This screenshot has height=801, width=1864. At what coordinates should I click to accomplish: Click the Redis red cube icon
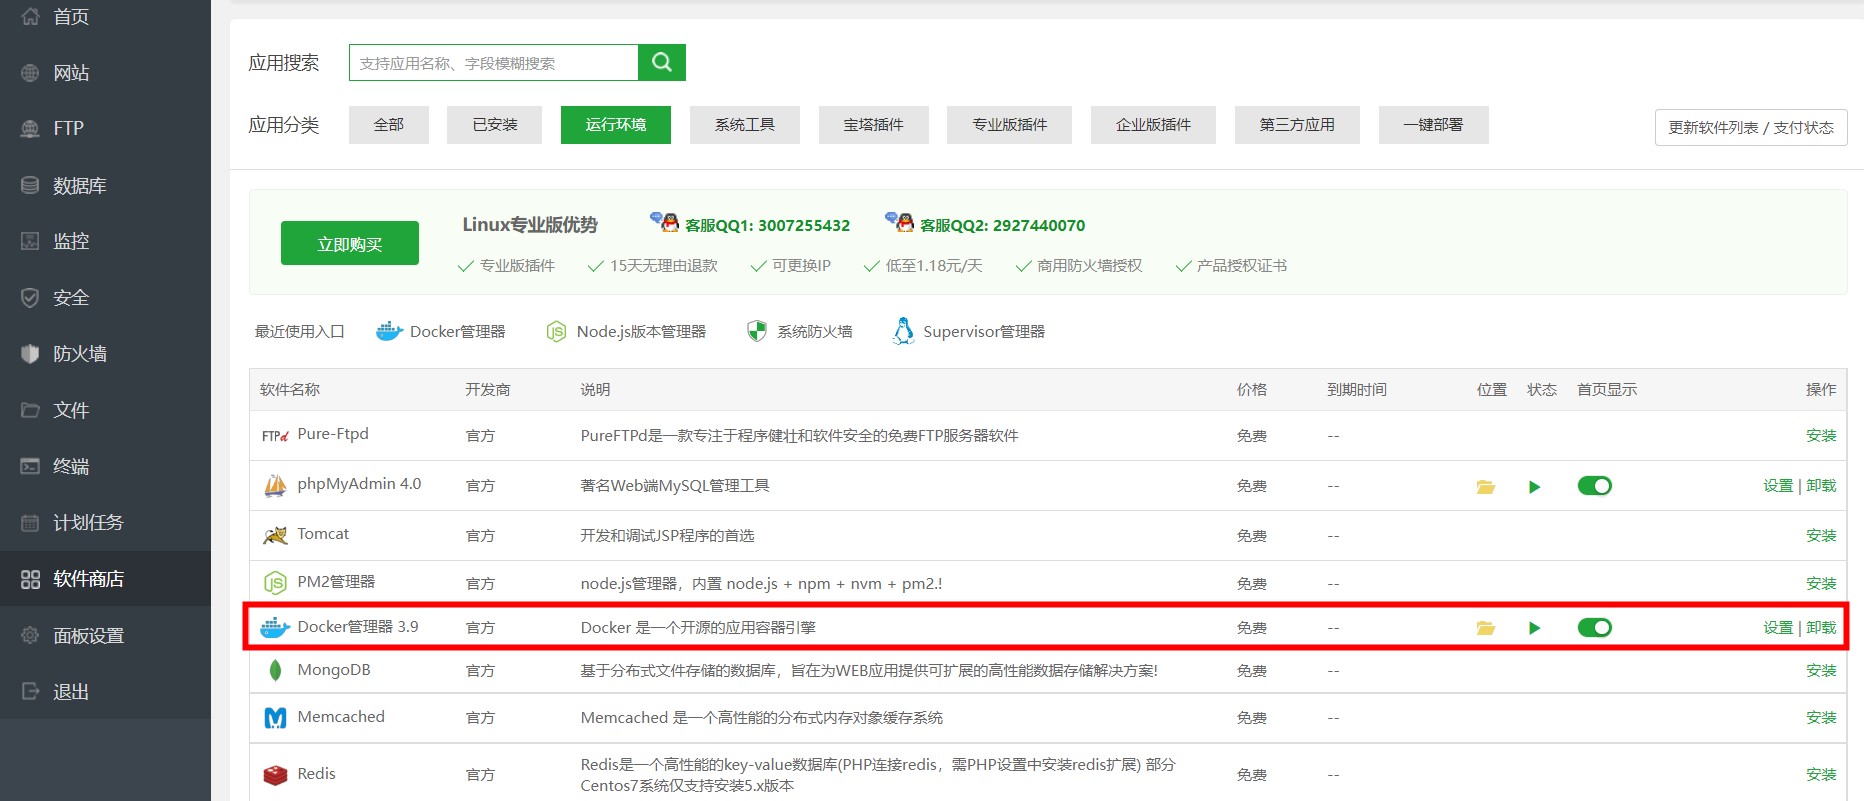point(275,775)
